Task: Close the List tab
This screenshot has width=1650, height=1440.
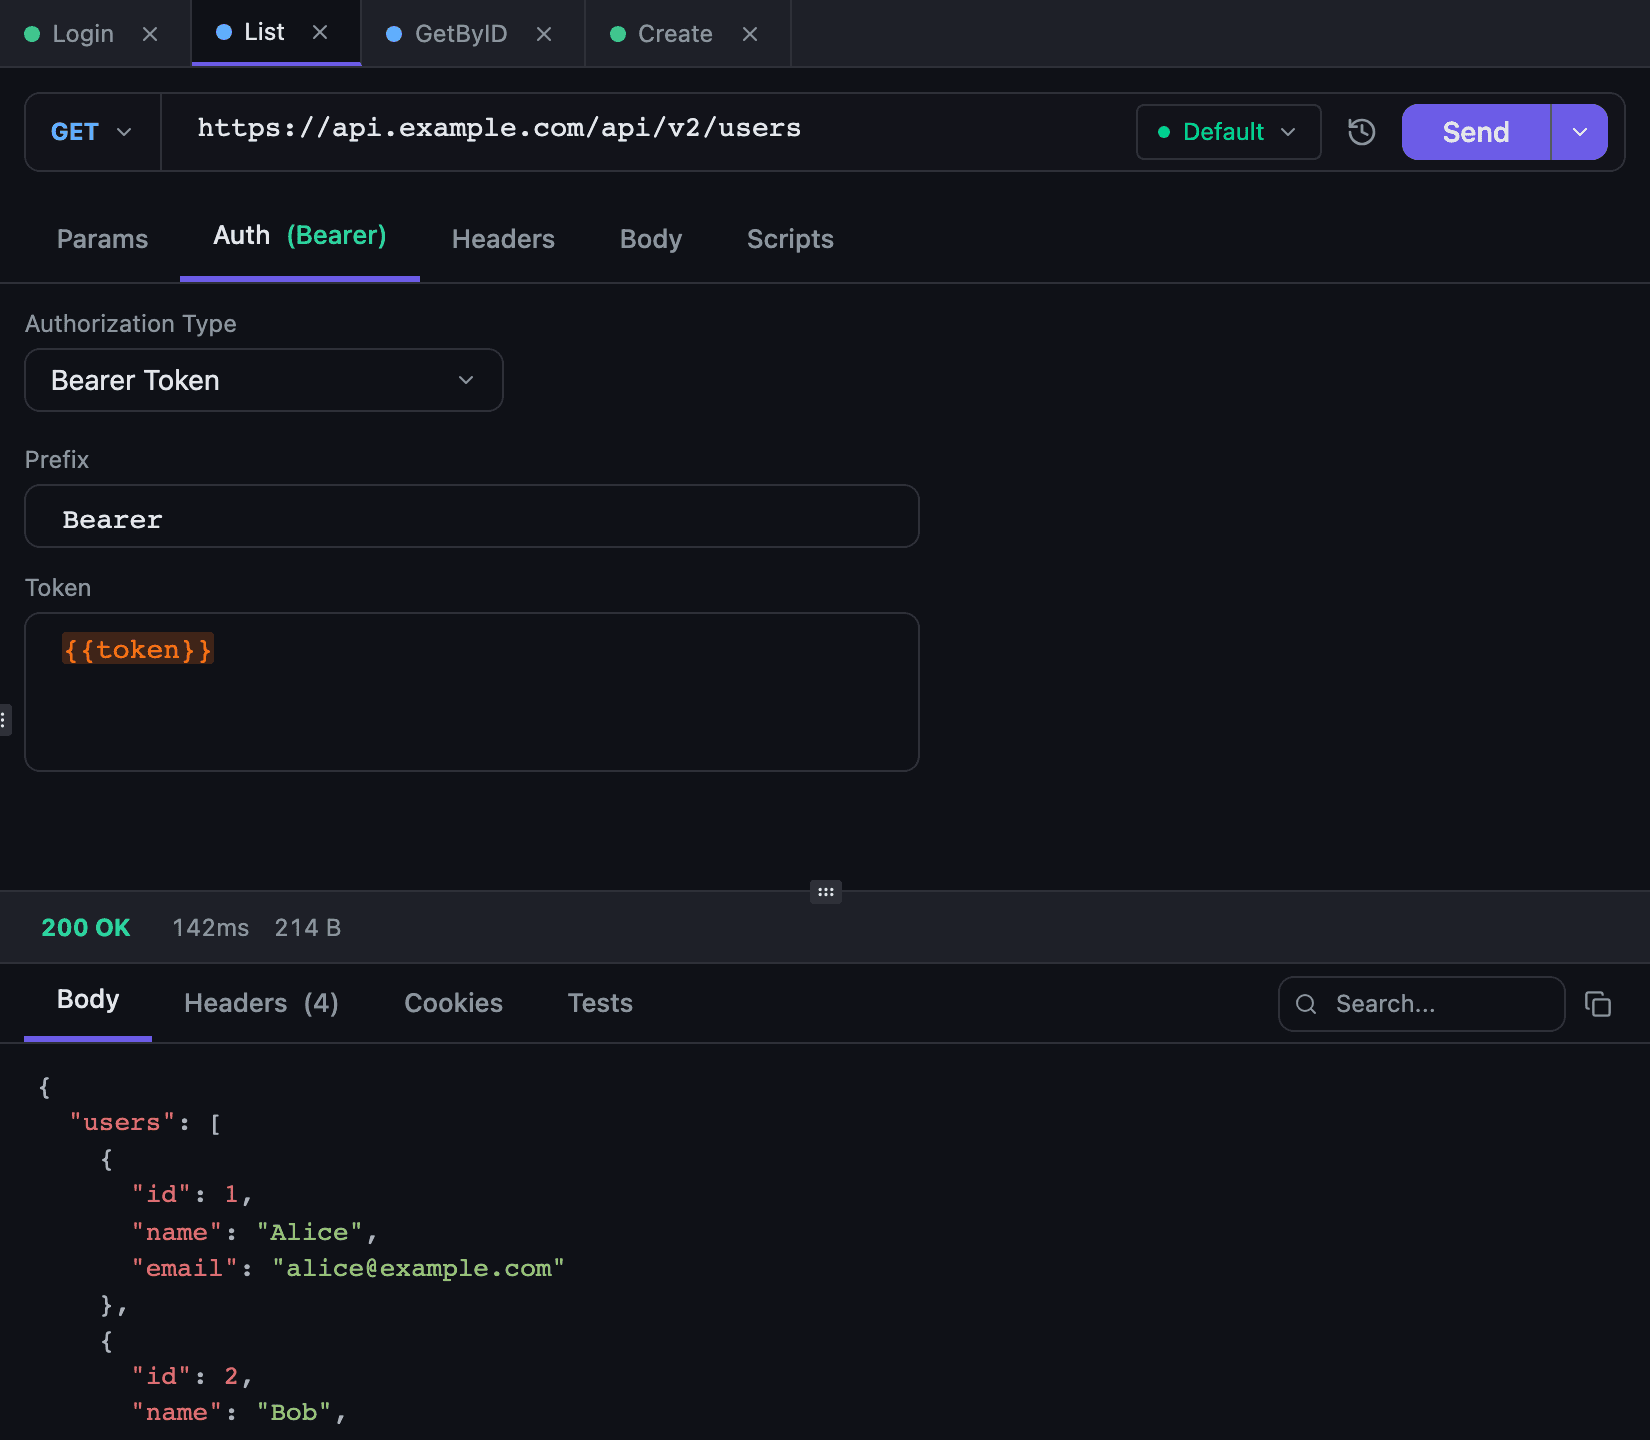Action: (x=320, y=32)
